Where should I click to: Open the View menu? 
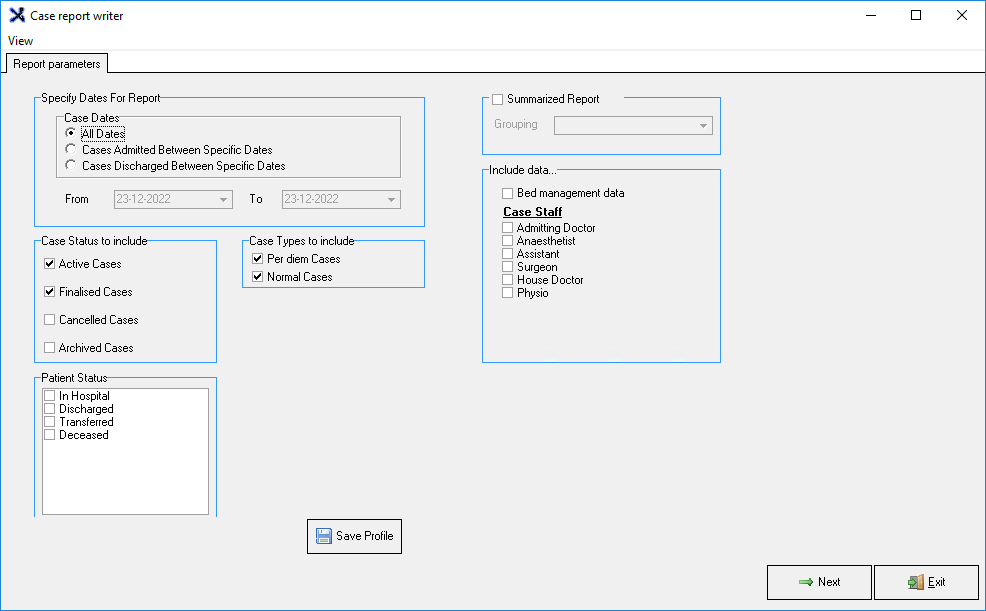click(x=20, y=41)
